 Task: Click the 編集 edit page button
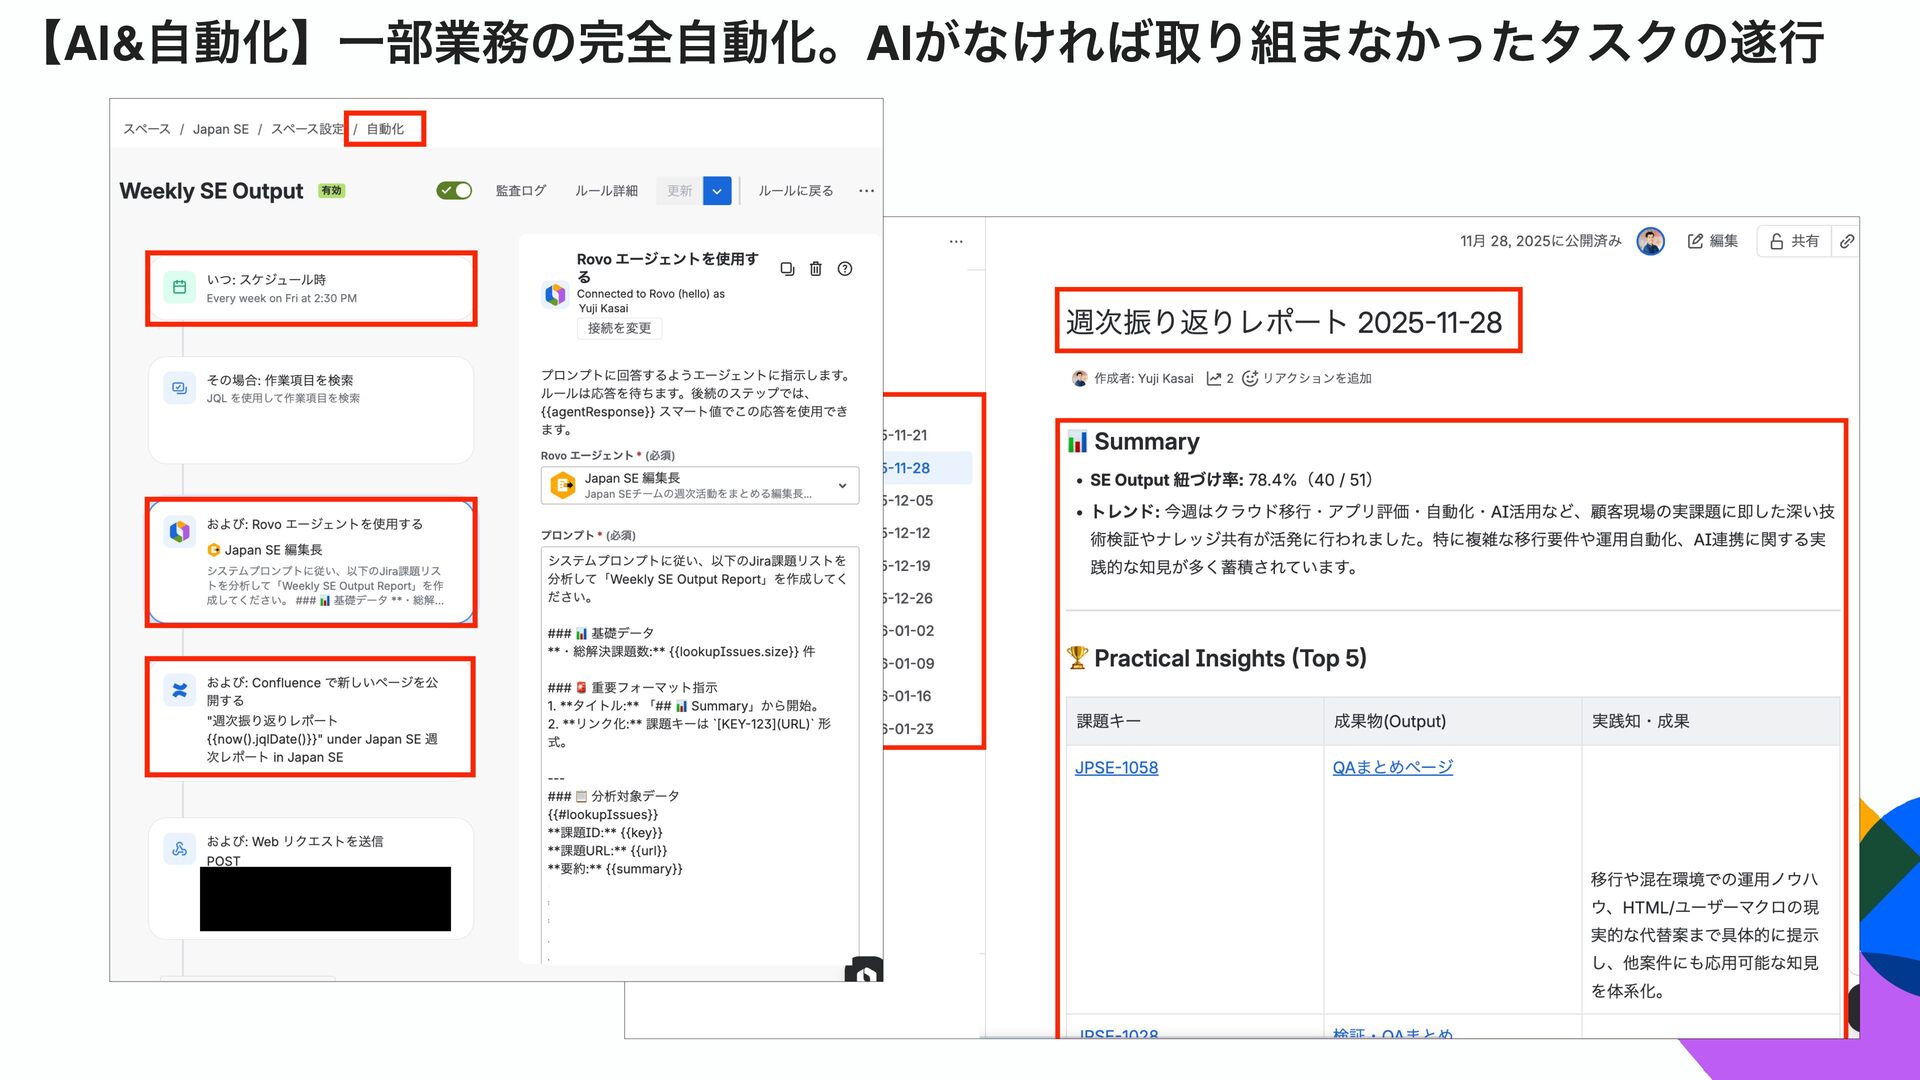point(1713,241)
